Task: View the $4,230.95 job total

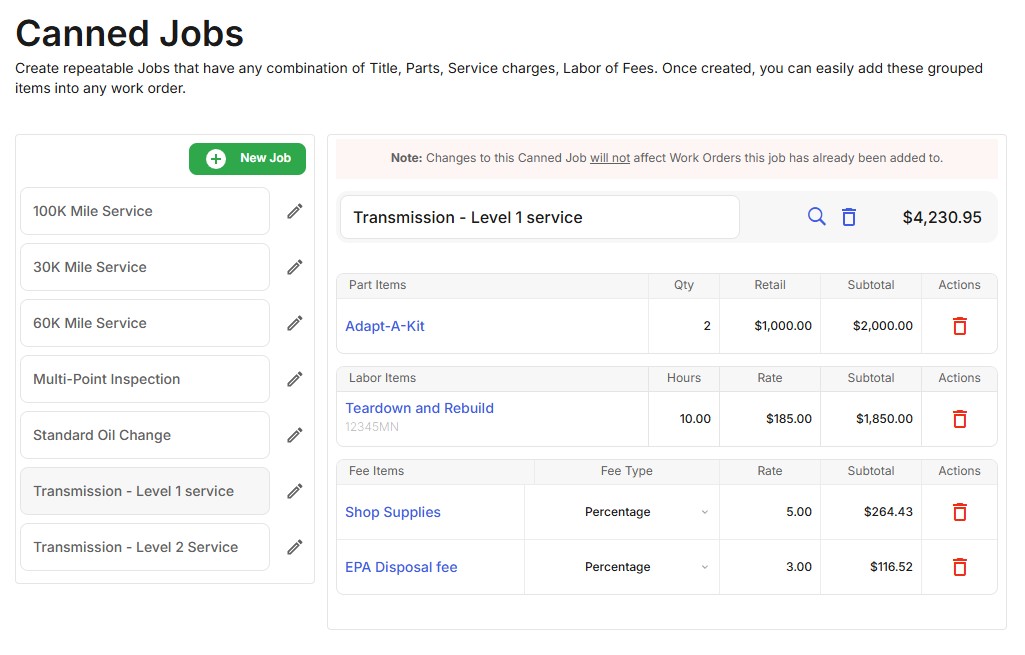Action: [x=941, y=216]
